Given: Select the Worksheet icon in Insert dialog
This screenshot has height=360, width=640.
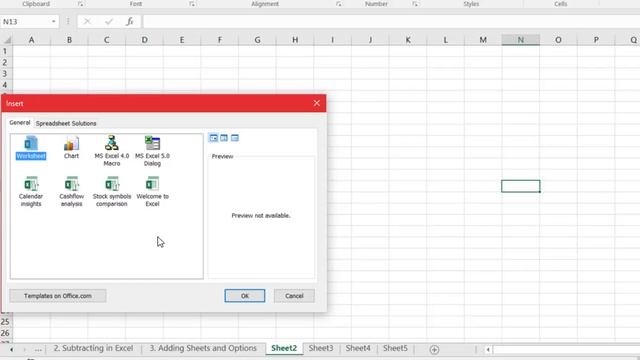Looking at the screenshot, I should click(31, 148).
